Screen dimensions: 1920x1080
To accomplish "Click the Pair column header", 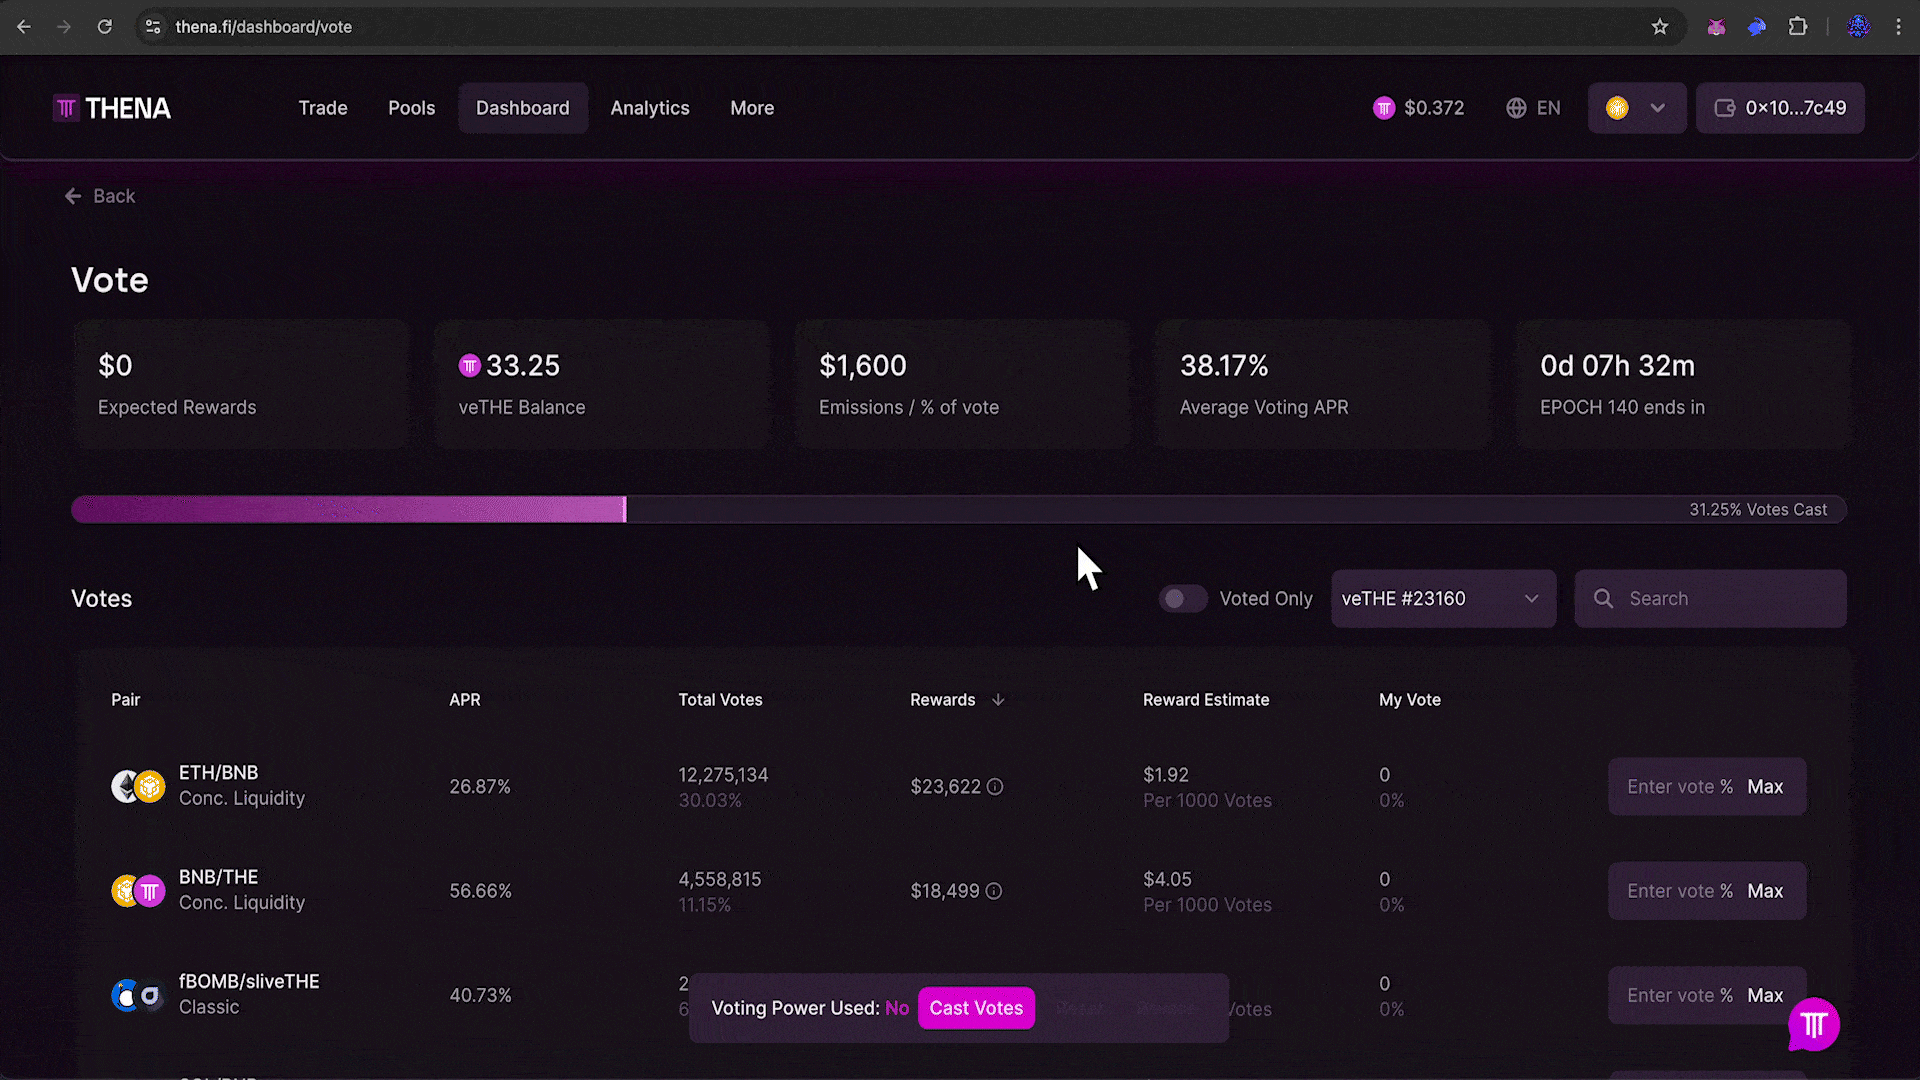I will [x=125, y=700].
